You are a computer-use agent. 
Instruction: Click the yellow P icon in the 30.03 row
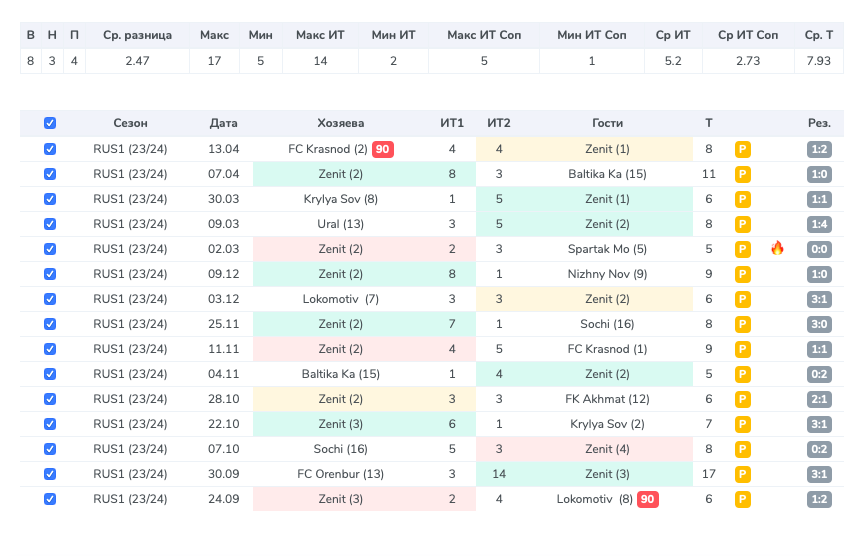point(743,199)
